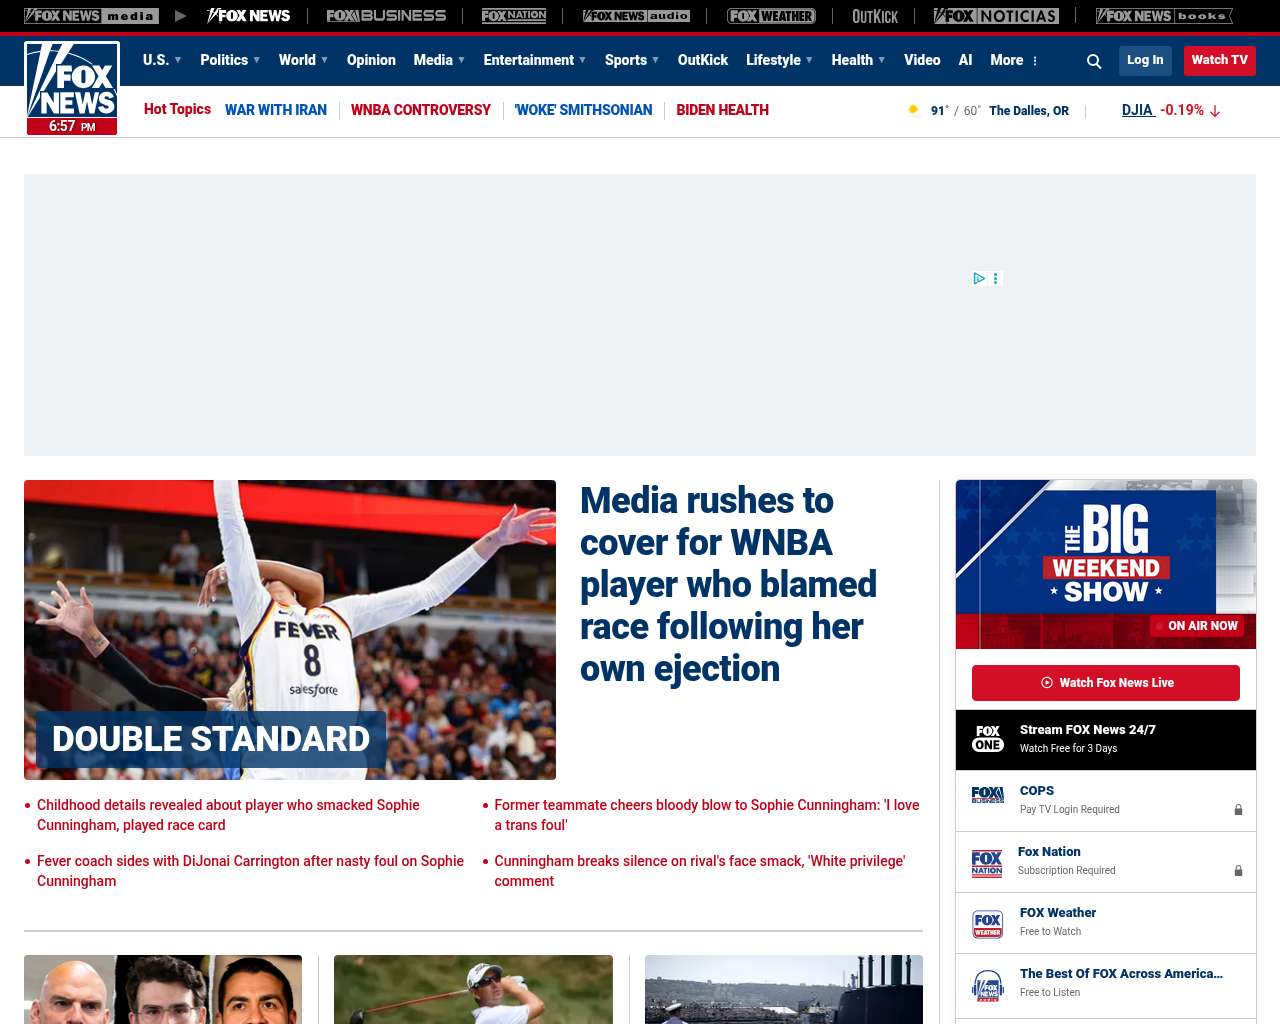Screen dimensions: 1280x1024
Task: Select WAR WITH IRAN hot topic
Action: (x=276, y=110)
